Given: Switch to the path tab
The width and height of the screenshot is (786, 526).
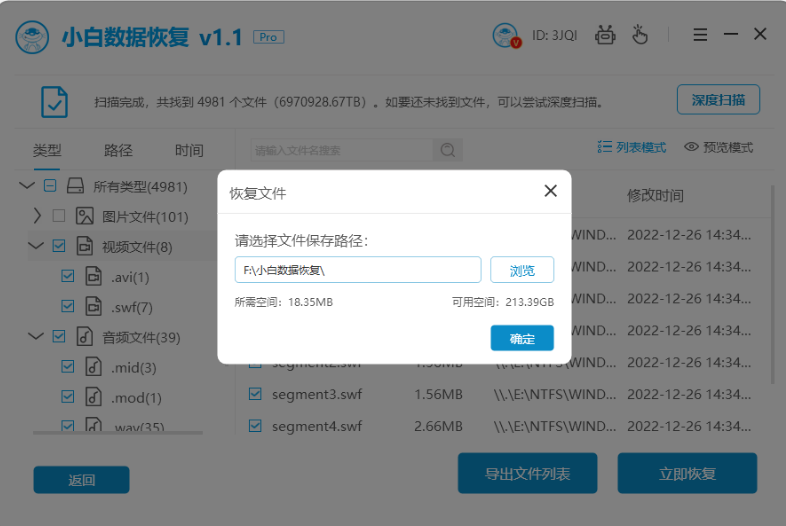Looking at the screenshot, I should (118, 150).
